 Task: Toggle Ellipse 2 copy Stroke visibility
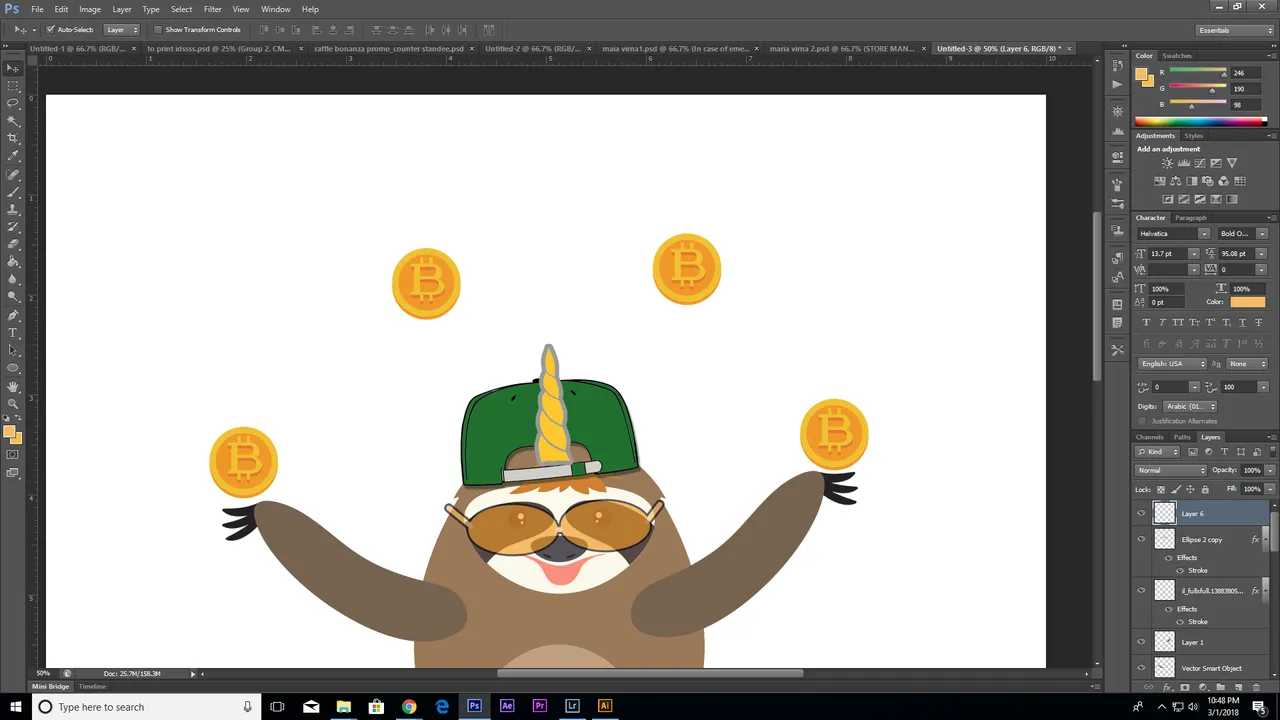point(1180,570)
